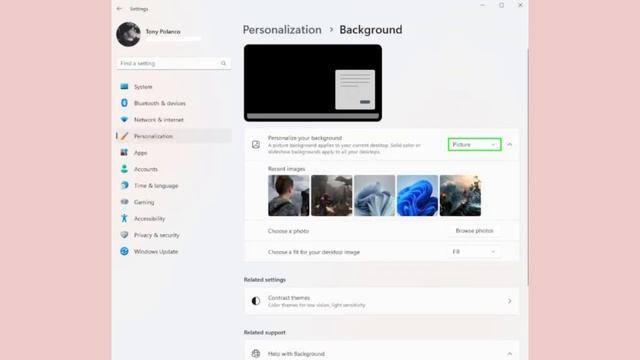640x360 pixels.
Task: Click the picture icon beside Personalize your background
Action: pos(256,144)
